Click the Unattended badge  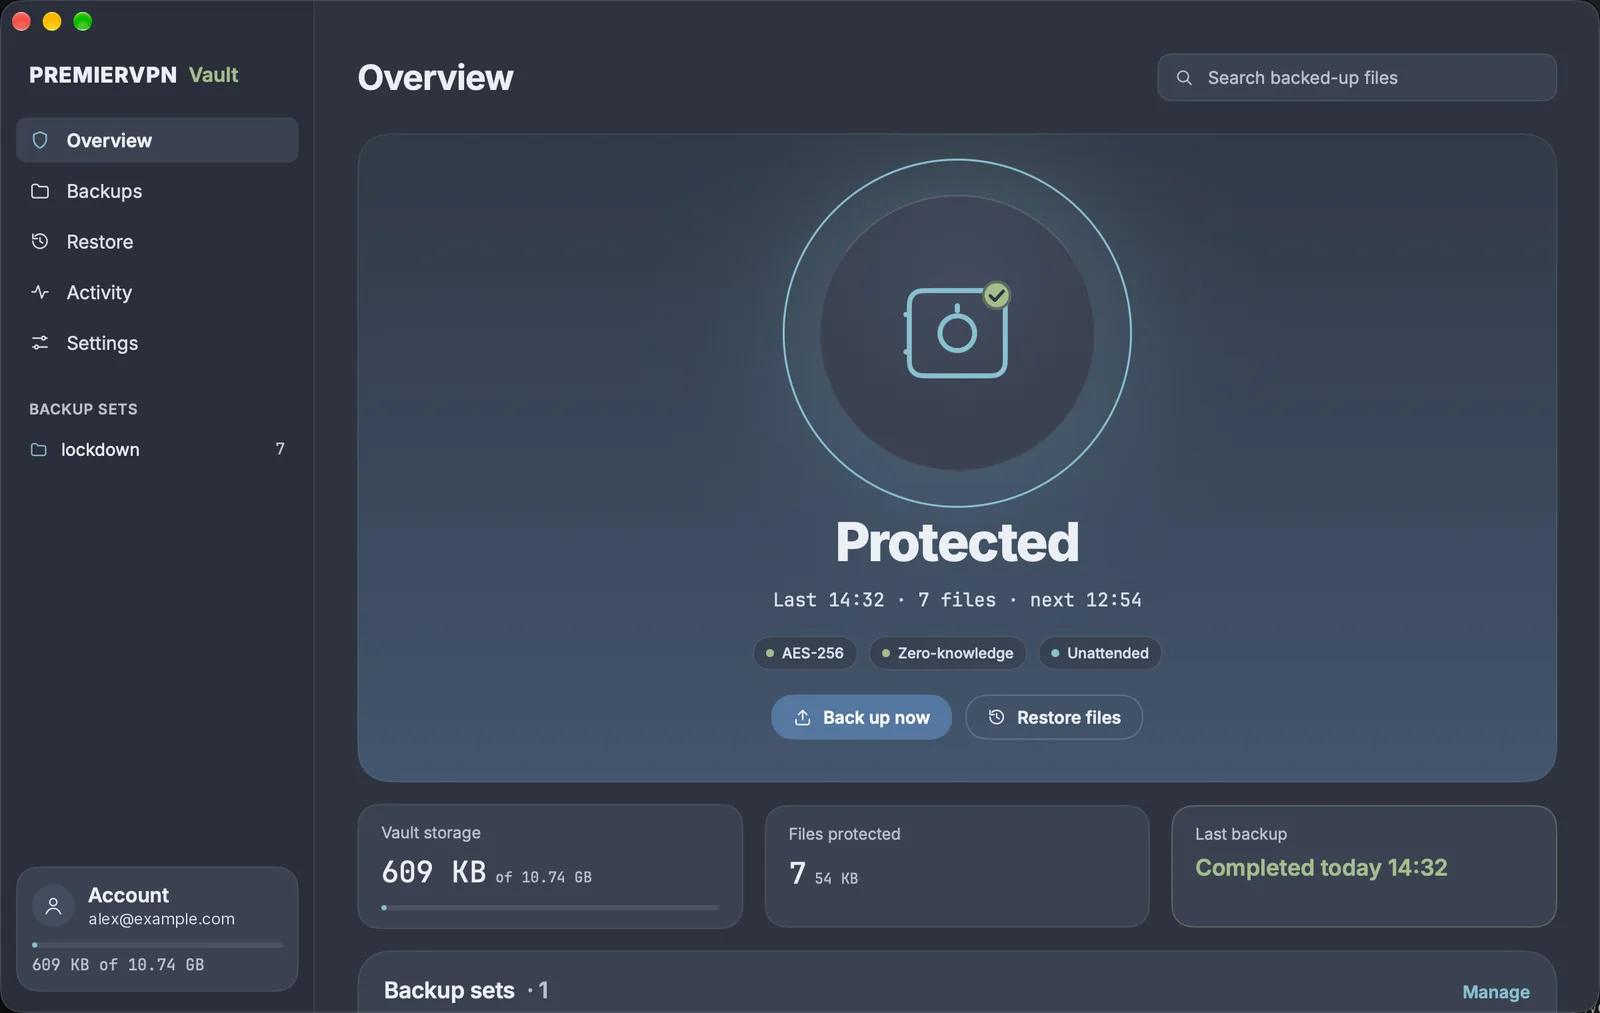(1100, 653)
